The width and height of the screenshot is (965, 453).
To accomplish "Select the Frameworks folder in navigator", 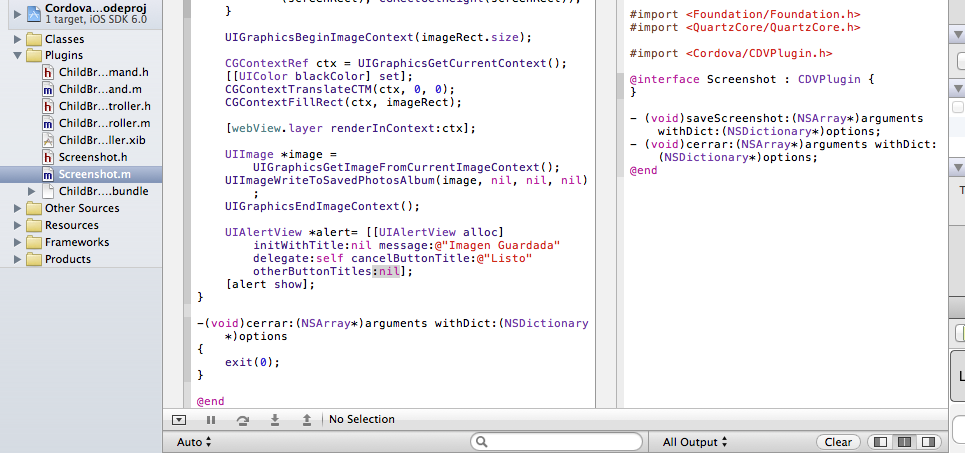I will (x=76, y=242).
